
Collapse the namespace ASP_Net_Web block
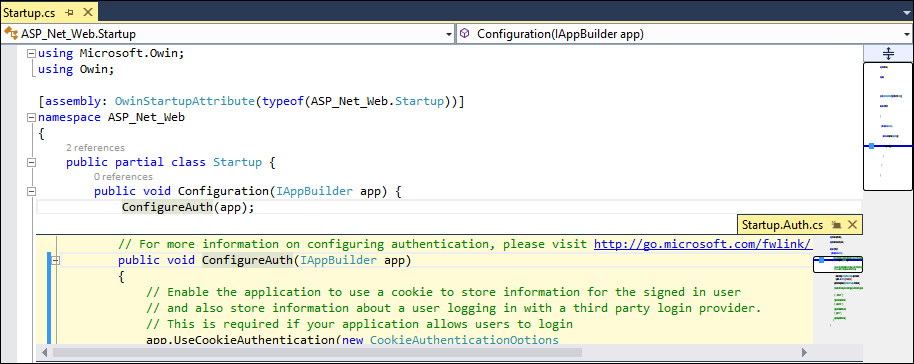tap(31, 118)
